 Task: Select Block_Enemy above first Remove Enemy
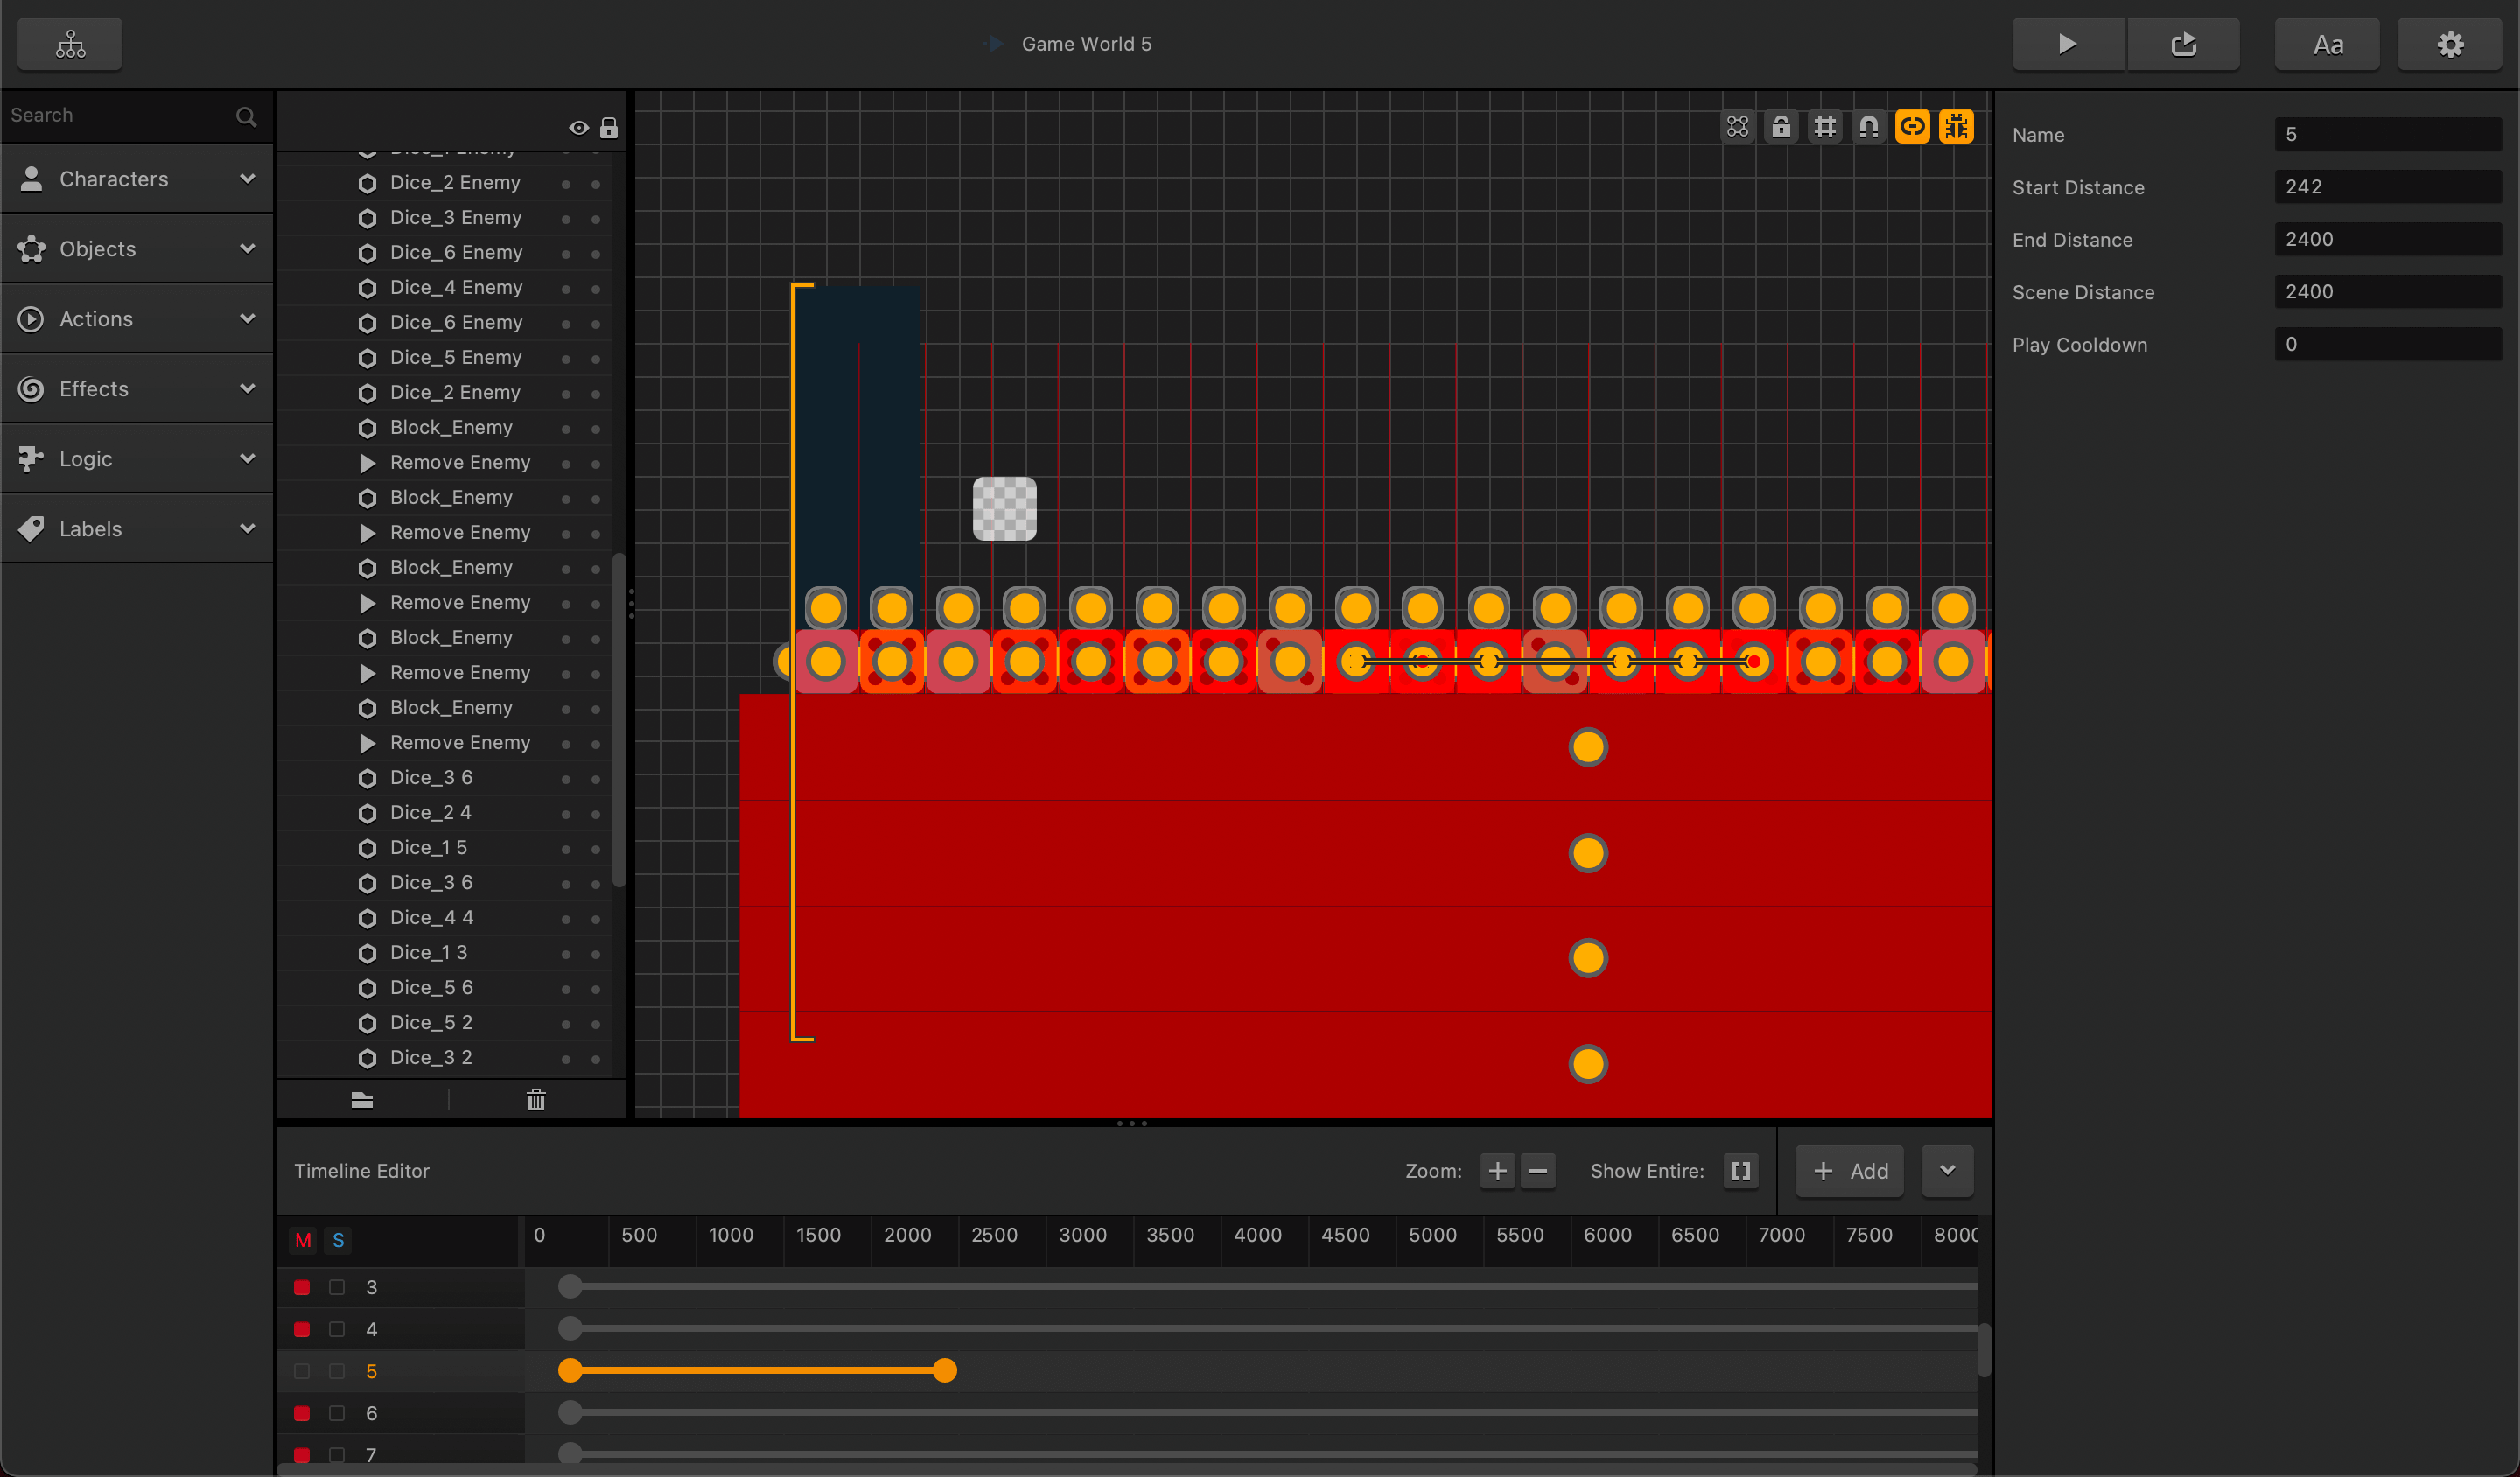[x=451, y=428]
